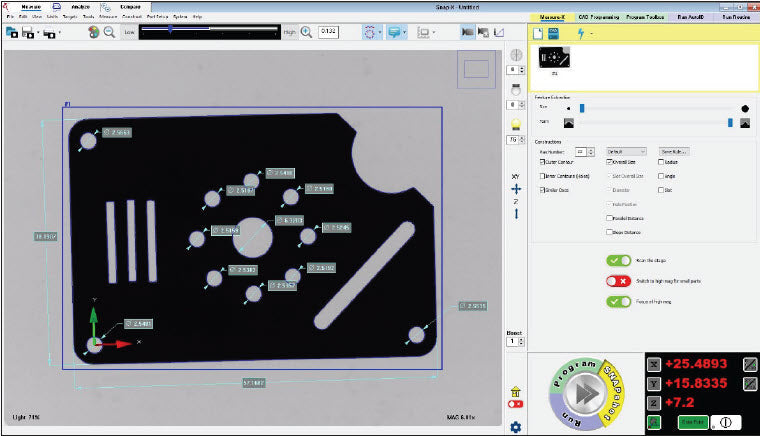
Task: Switch to the Compare mode tab
Action: [130, 7]
